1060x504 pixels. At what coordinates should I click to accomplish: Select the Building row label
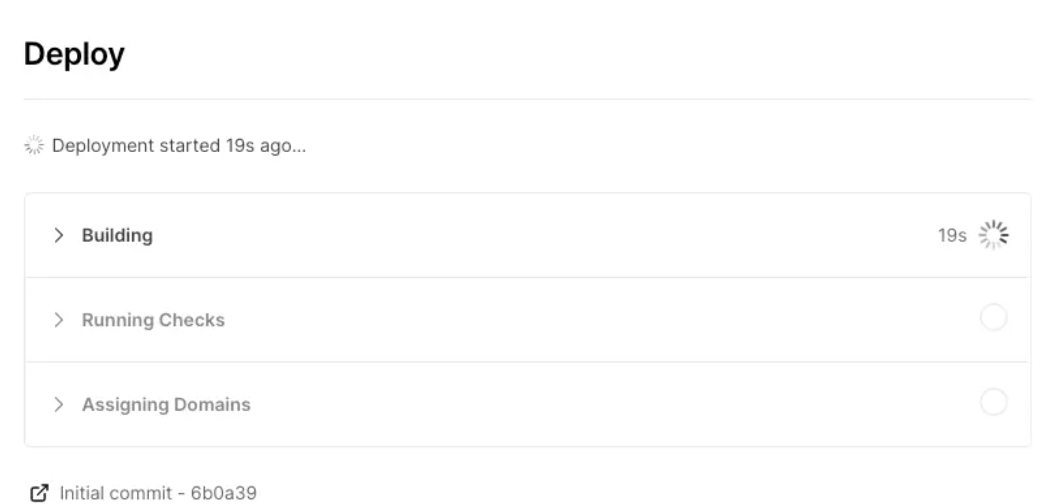coord(117,235)
